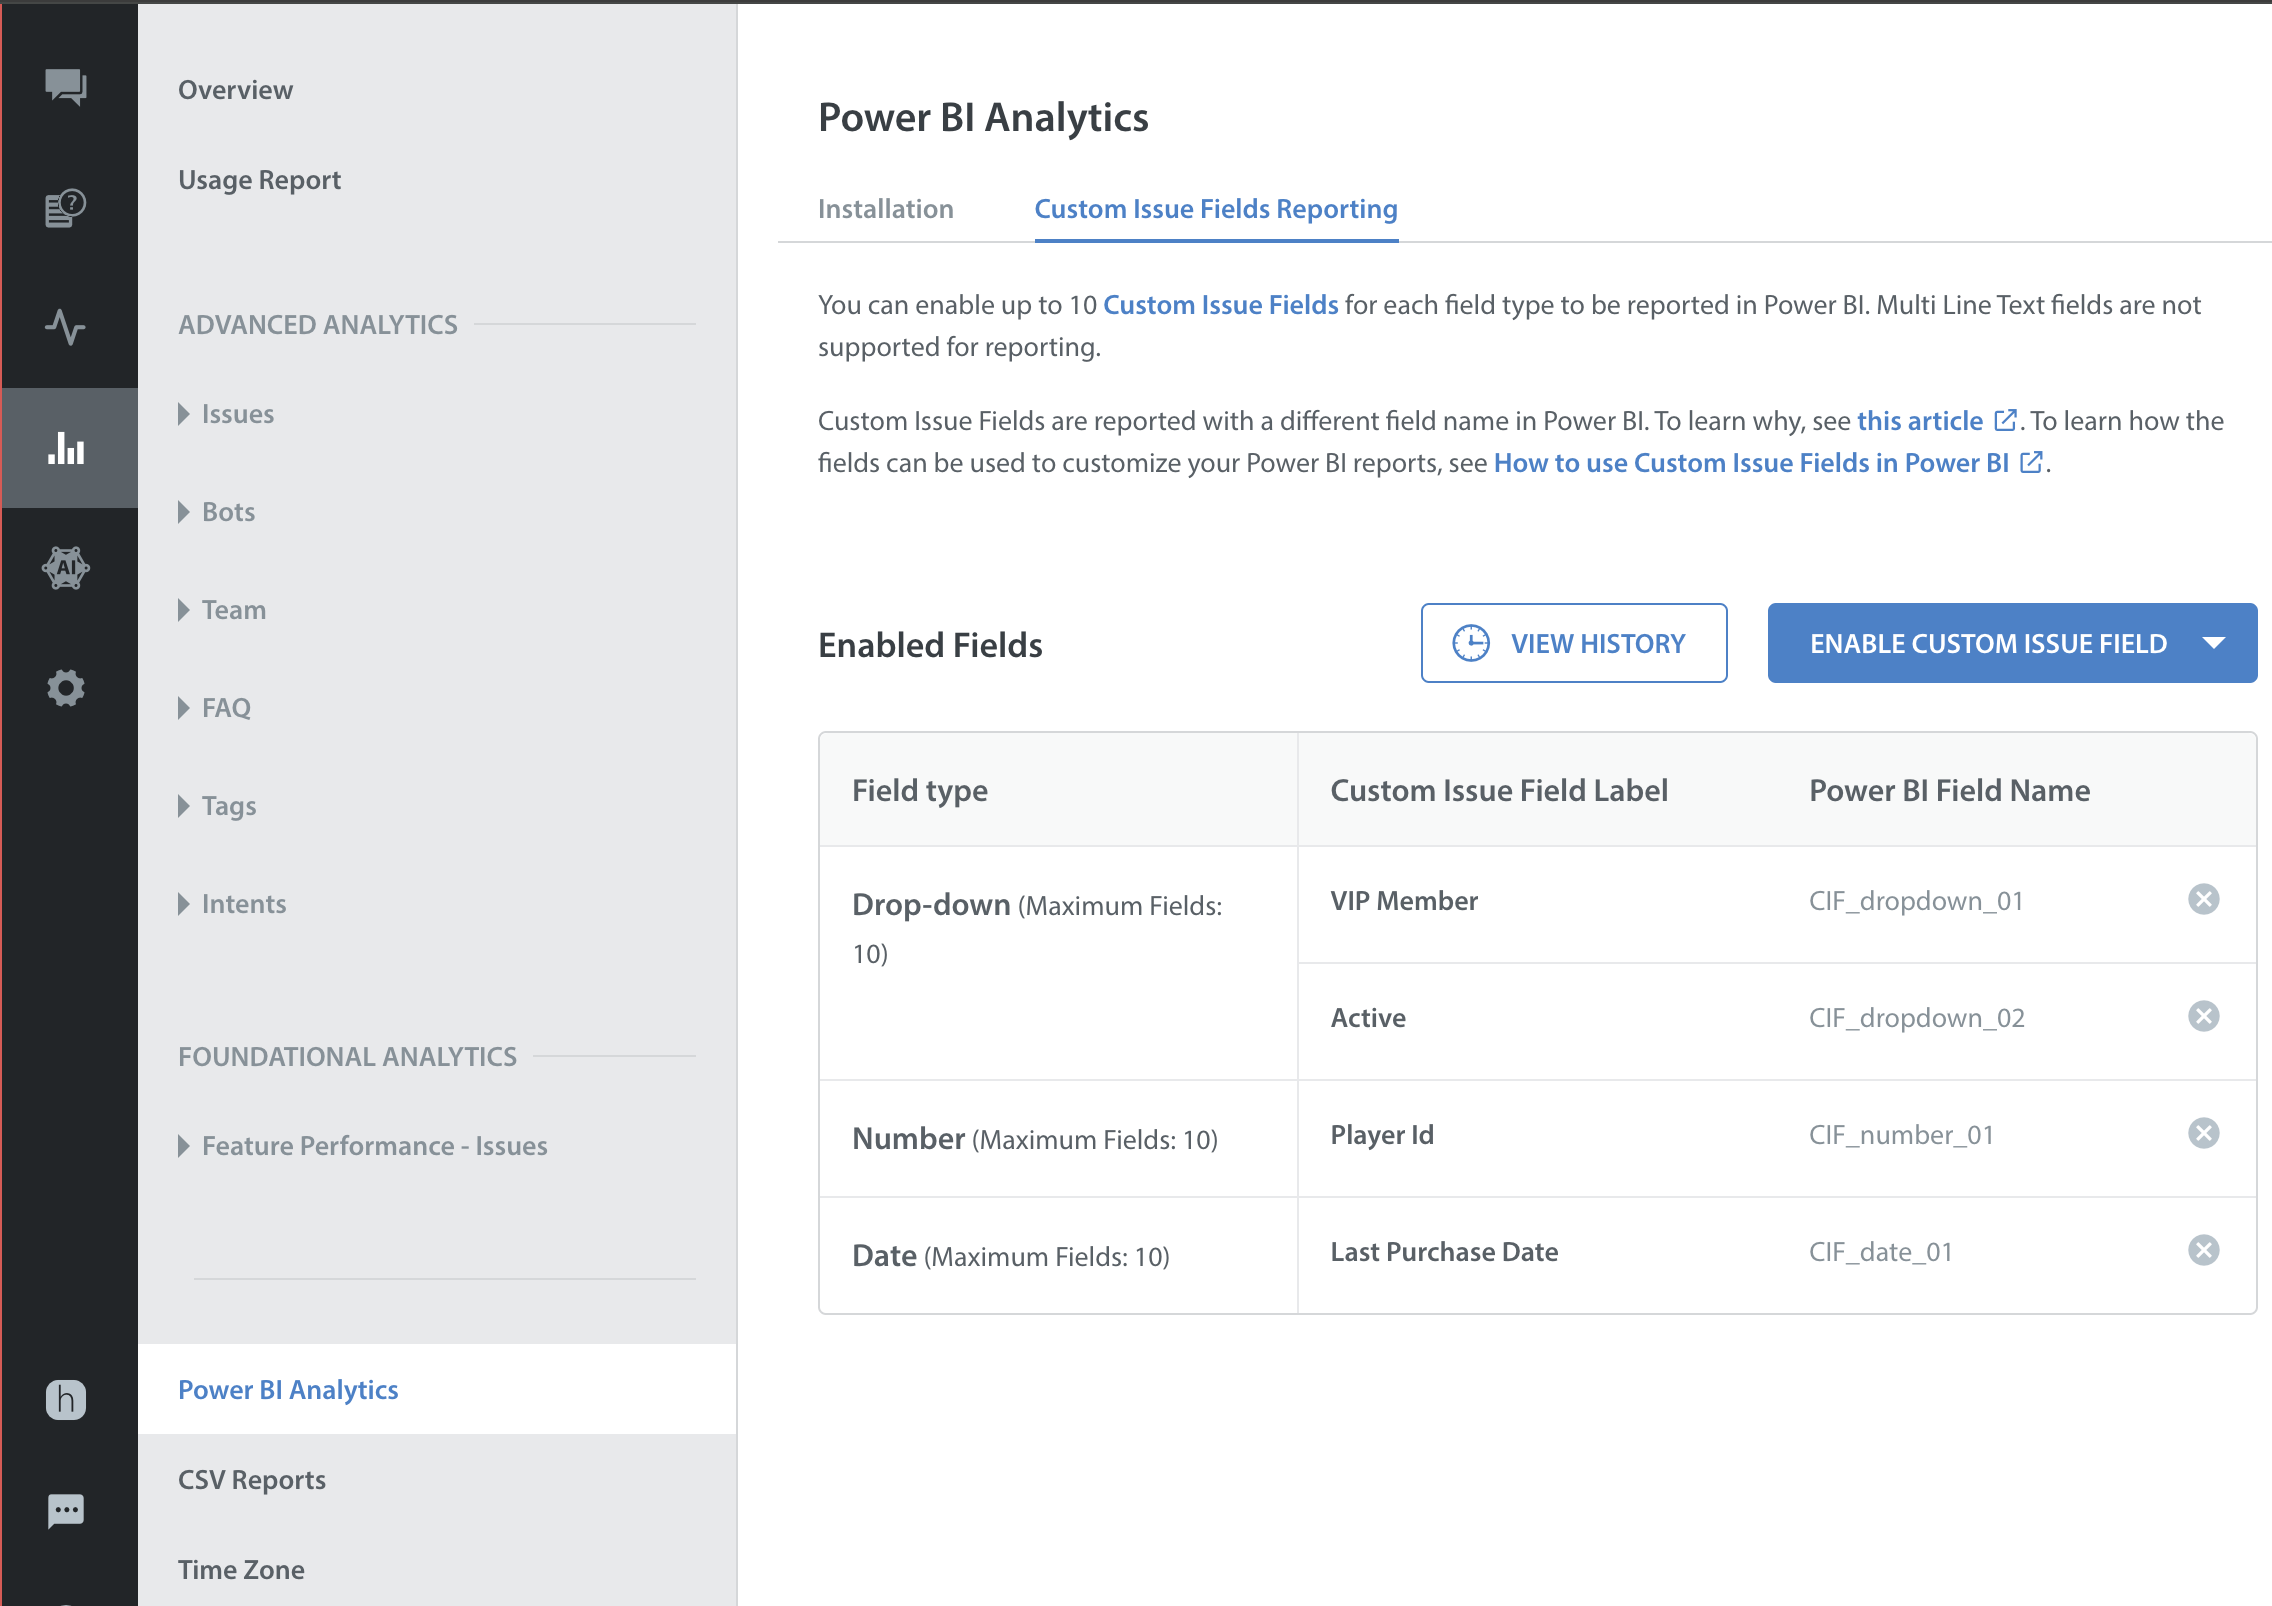Click the Helpshift 'h' logo icon
Image resolution: width=2272 pixels, height=1606 pixels.
[x=66, y=1400]
